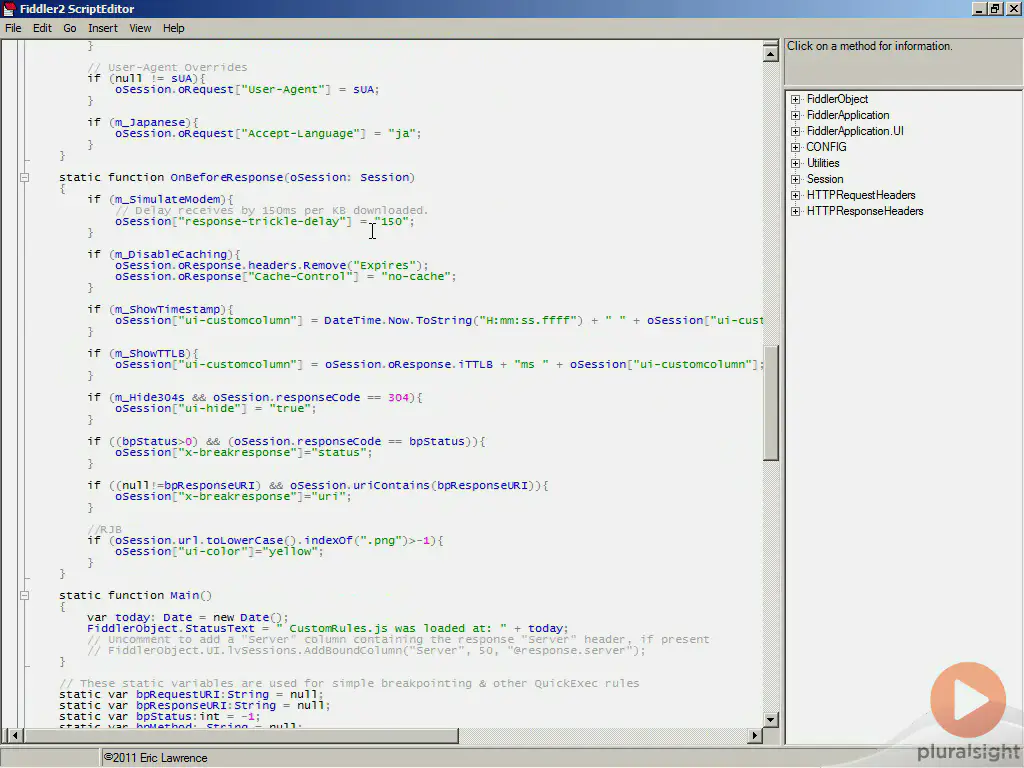The height and width of the screenshot is (768, 1024).
Task: Click the m_ShowTTLB condition text
Action: coord(150,353)
